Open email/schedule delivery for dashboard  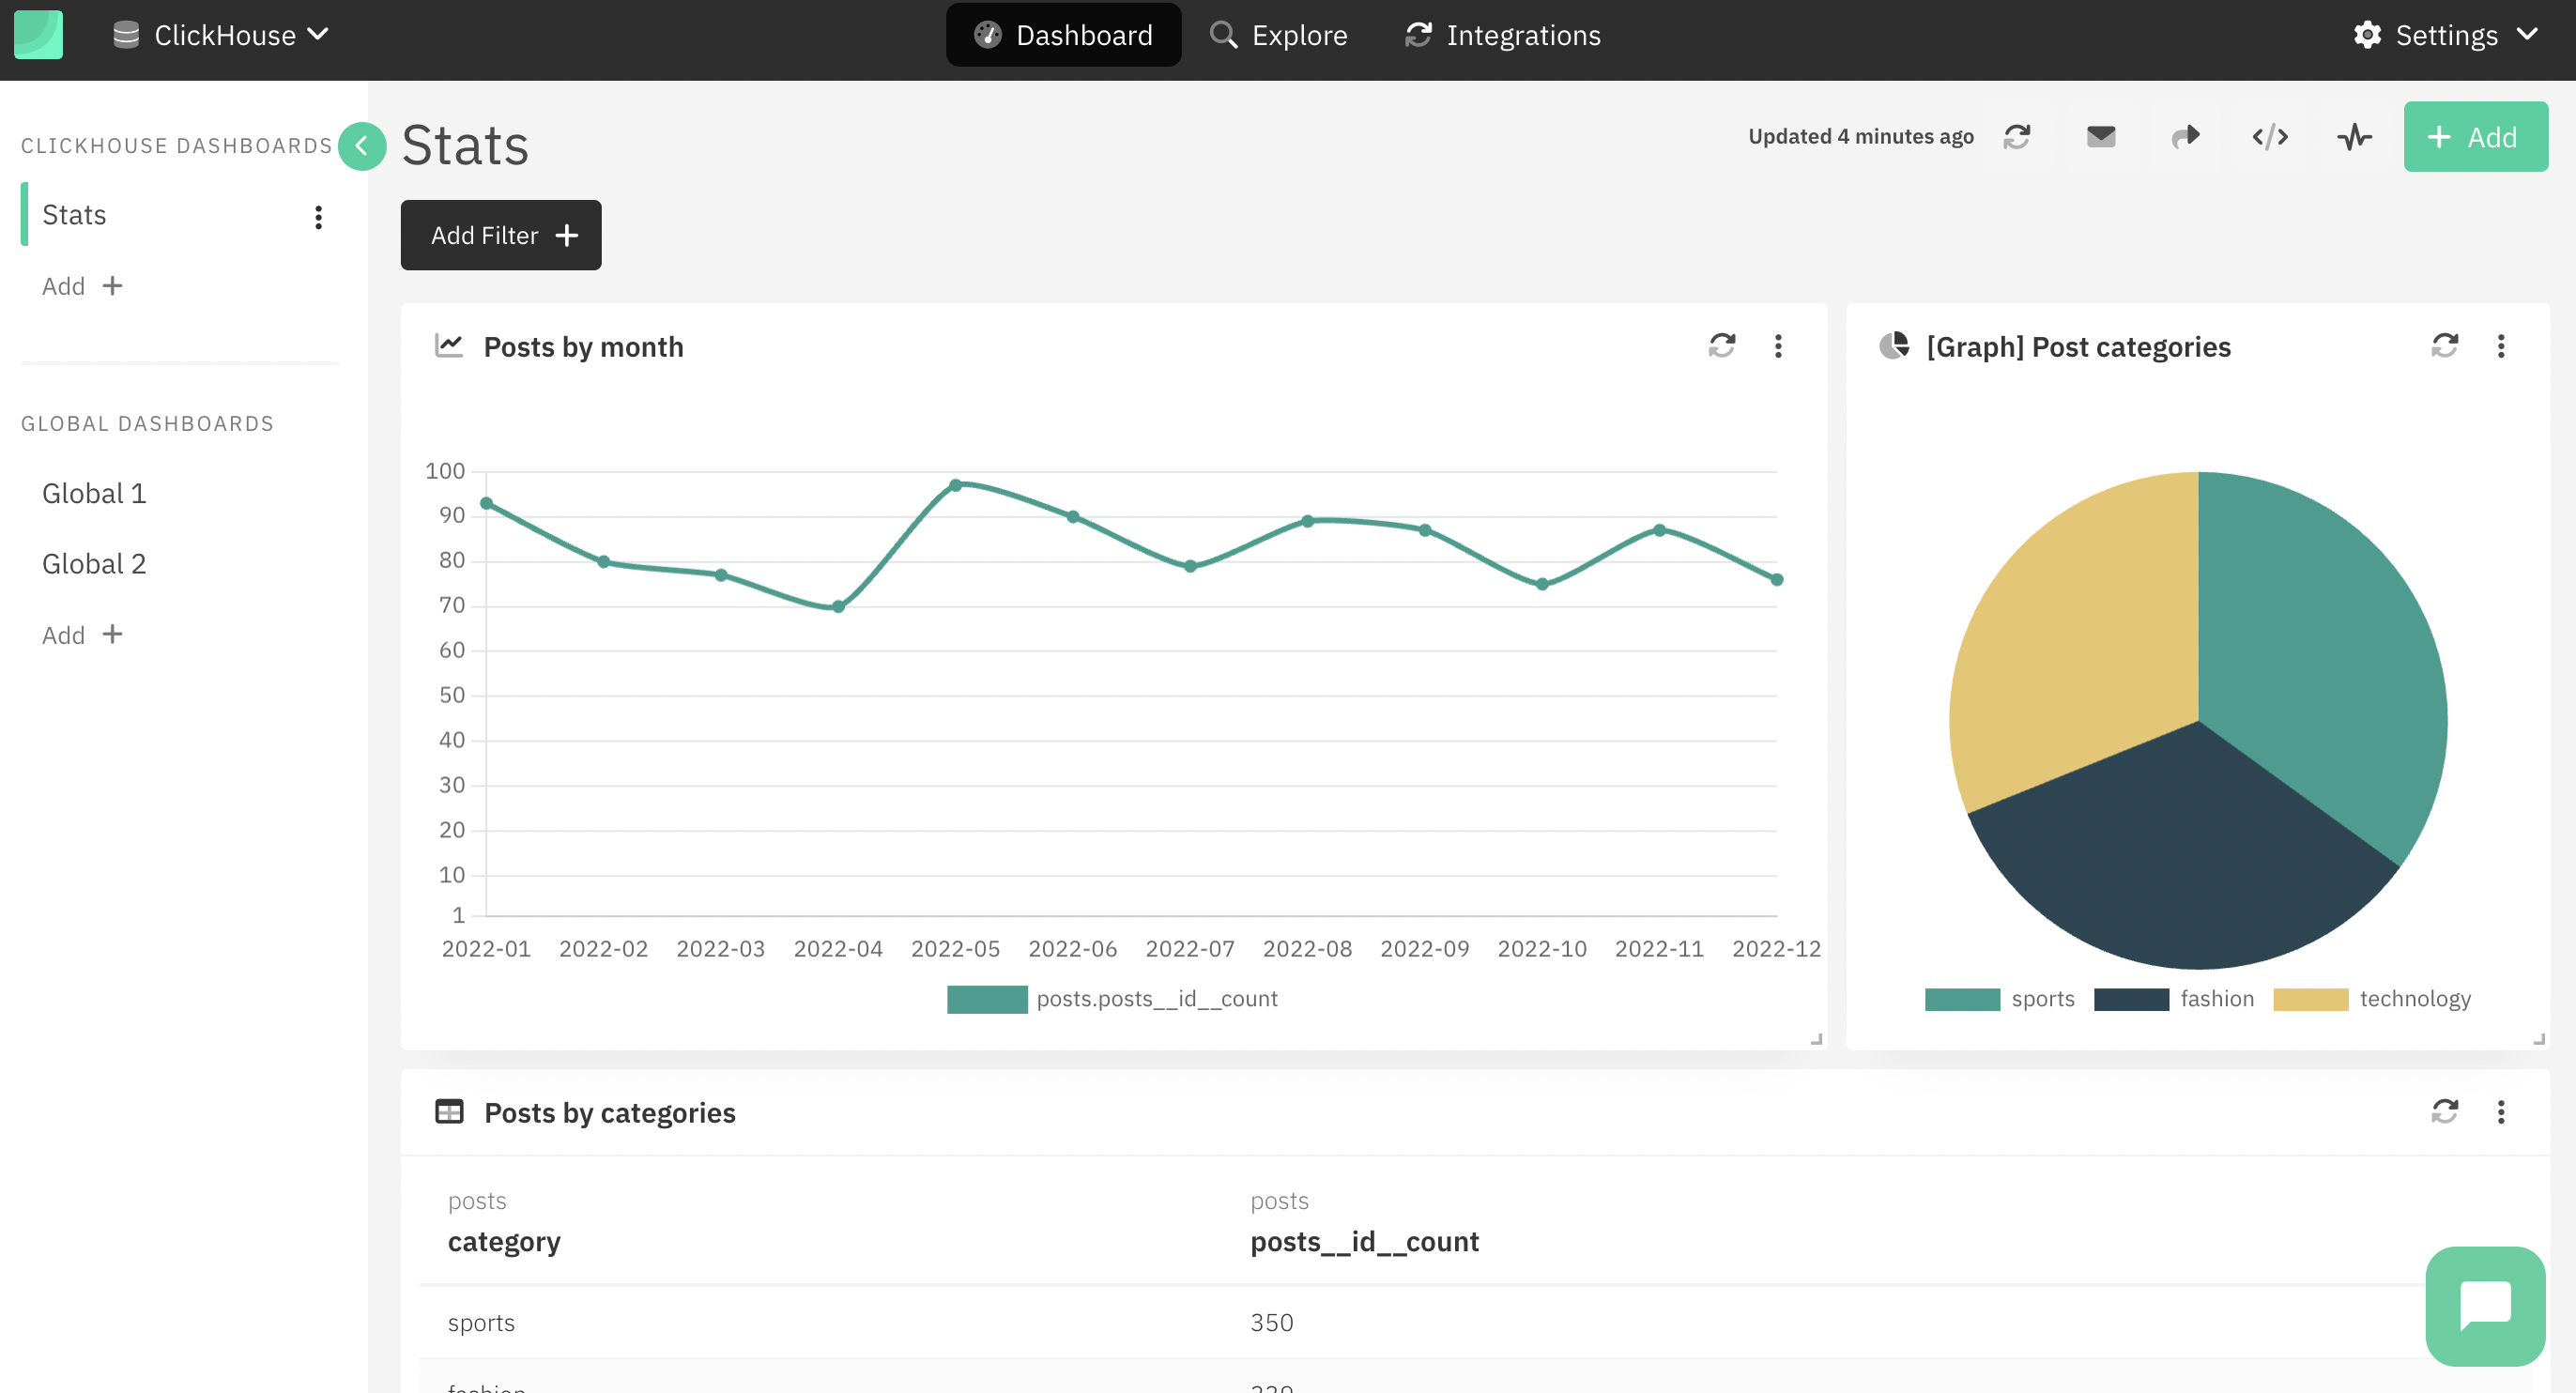coord(2101,137)
